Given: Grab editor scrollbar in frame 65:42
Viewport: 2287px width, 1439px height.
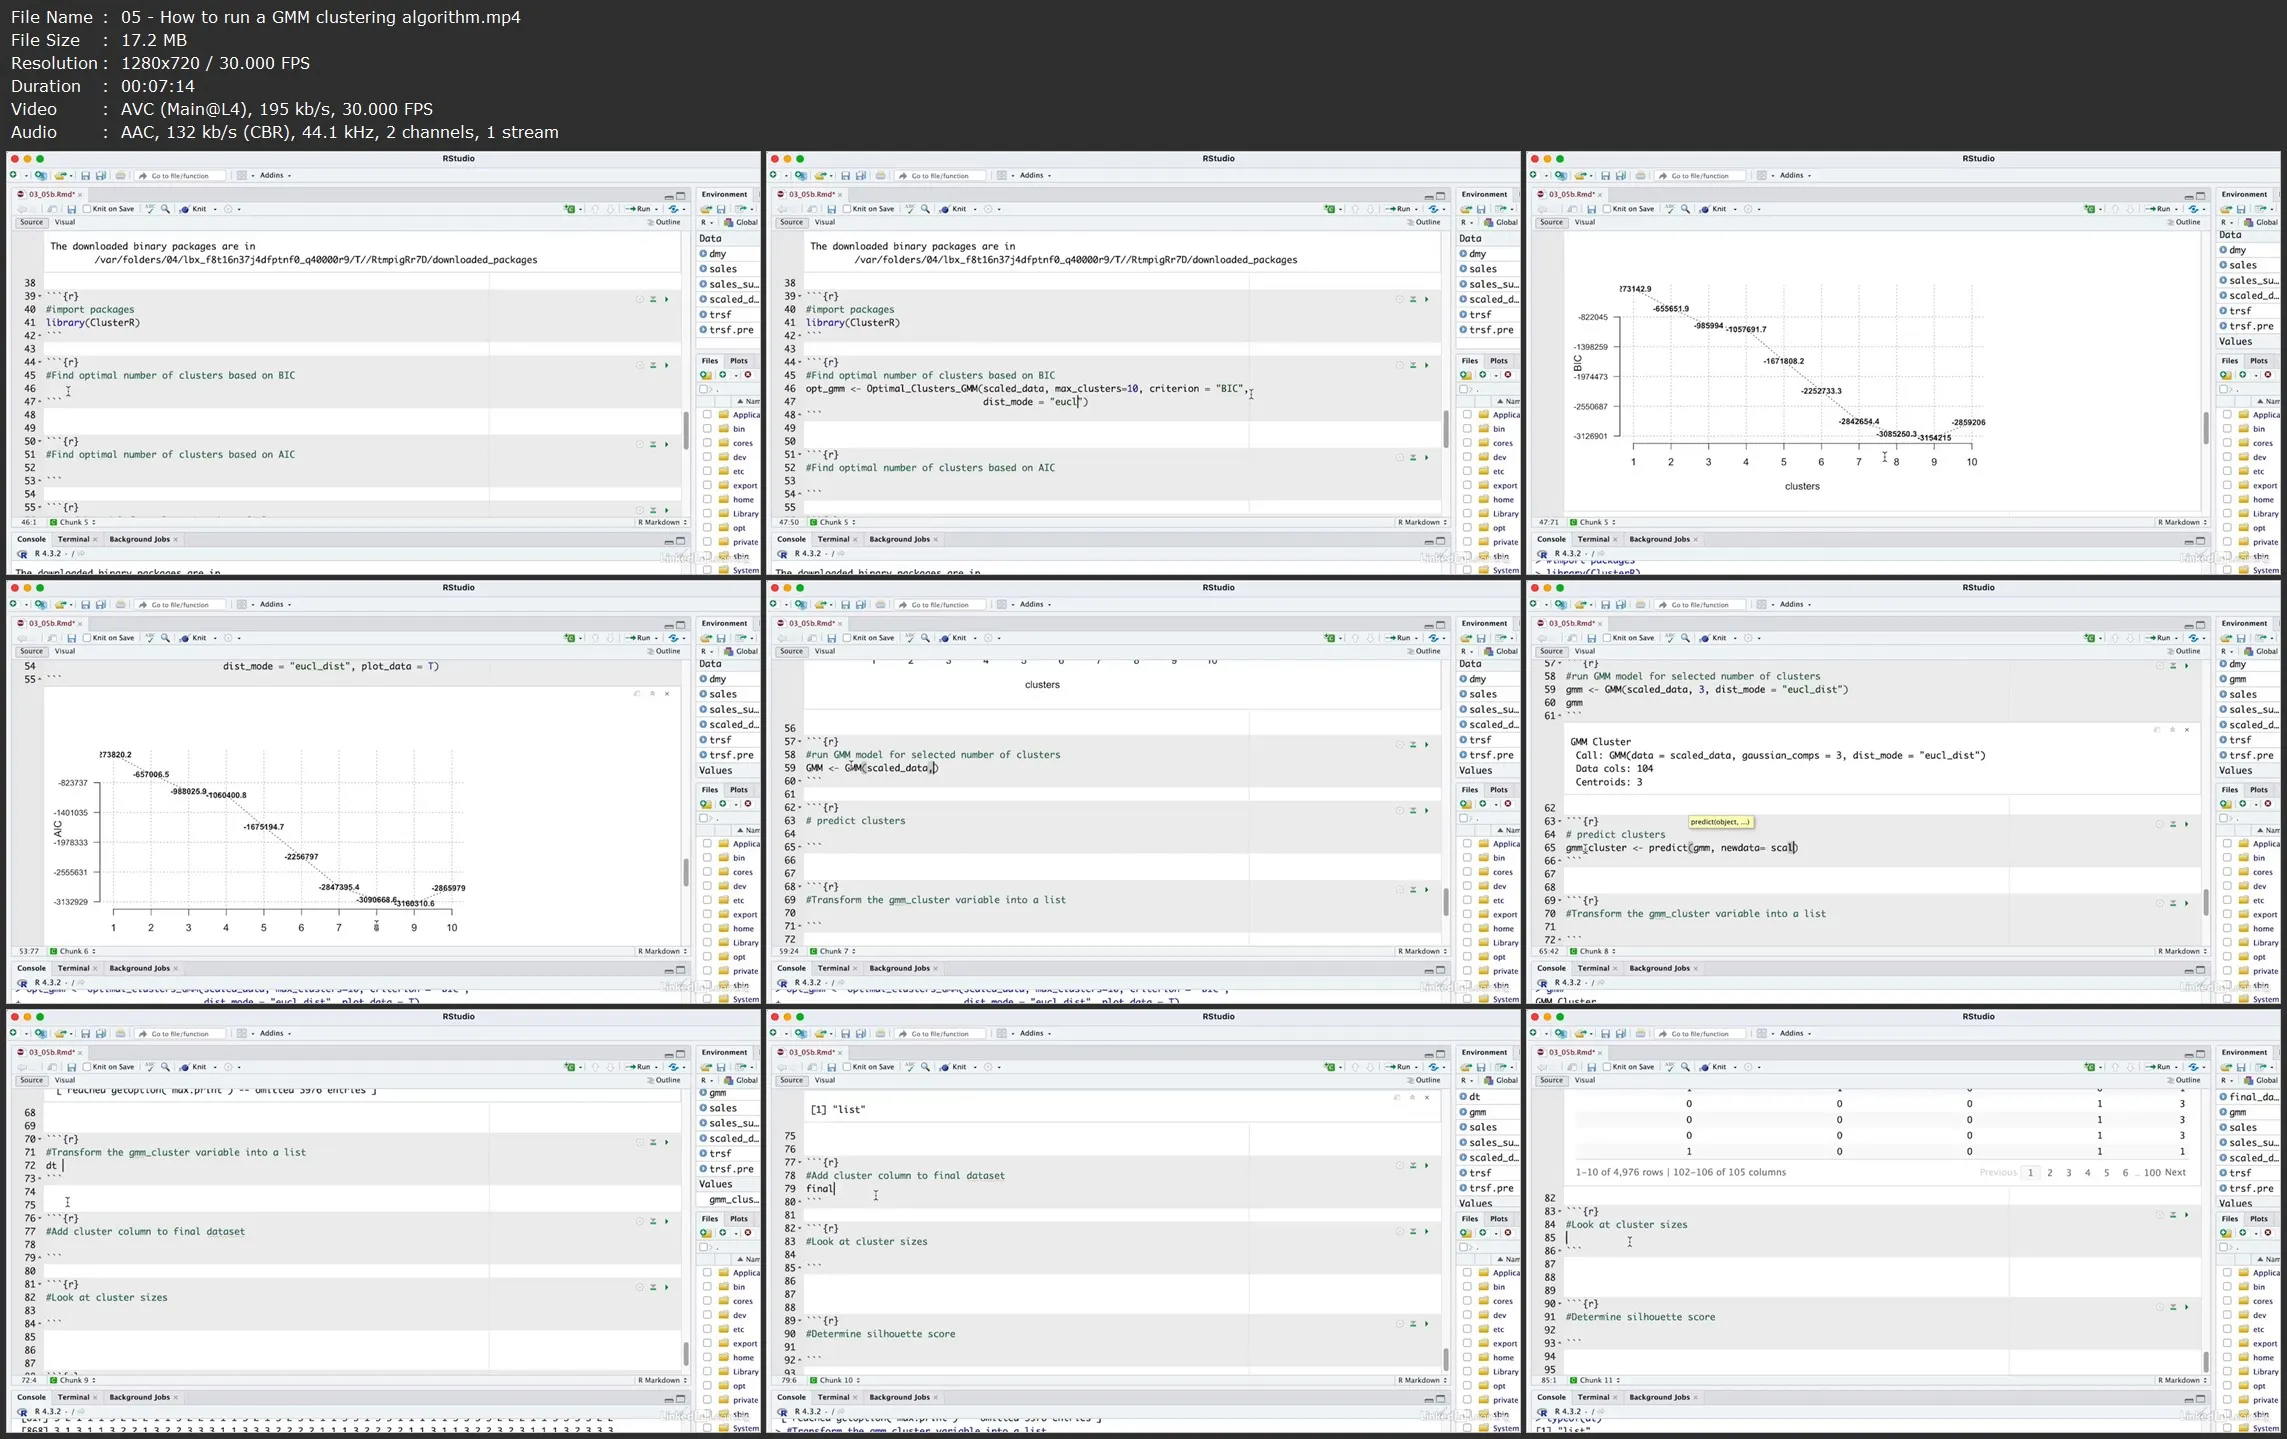Looking at the screenshot, I should (2206, 903).
